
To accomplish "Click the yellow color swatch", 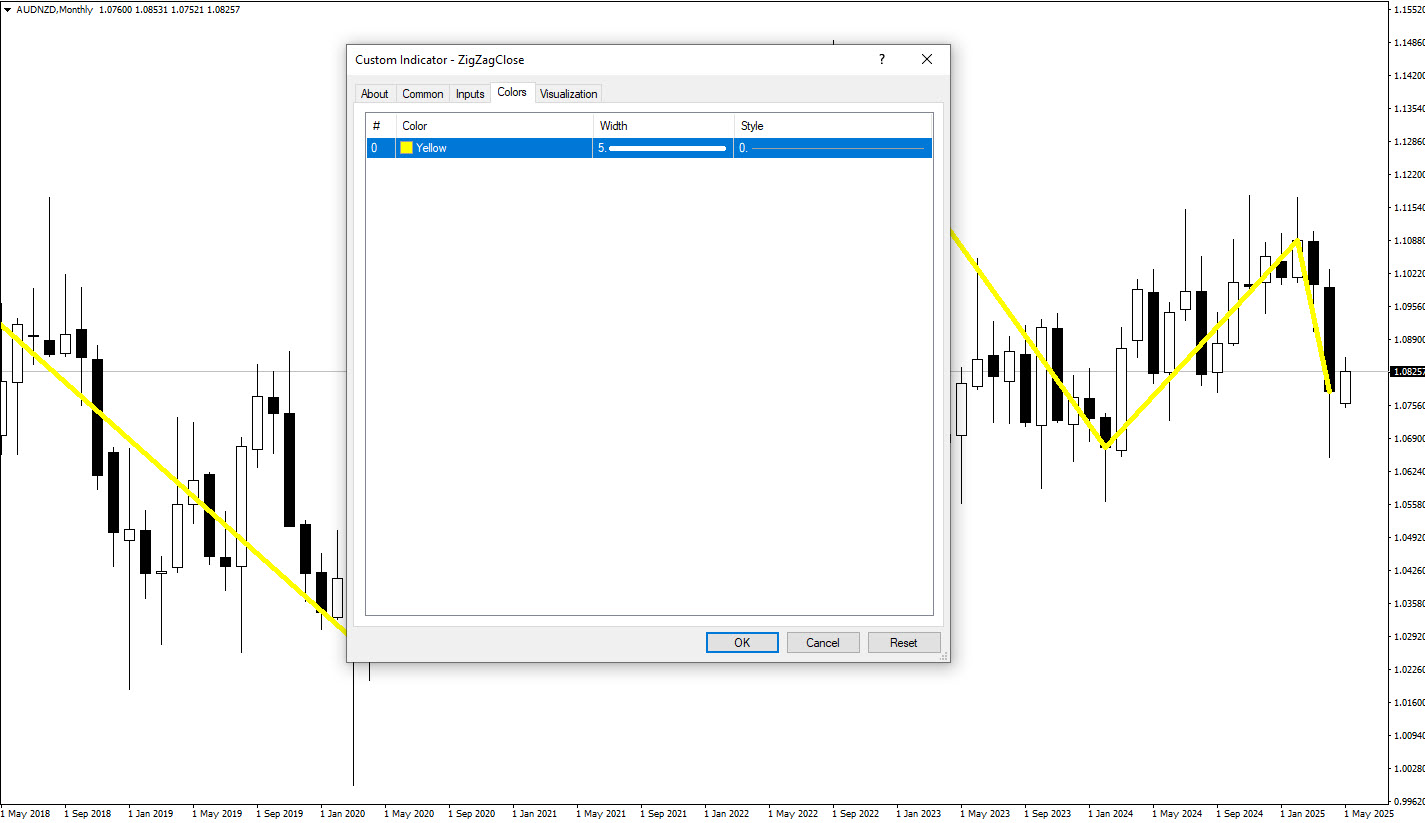I will point(407,148).
